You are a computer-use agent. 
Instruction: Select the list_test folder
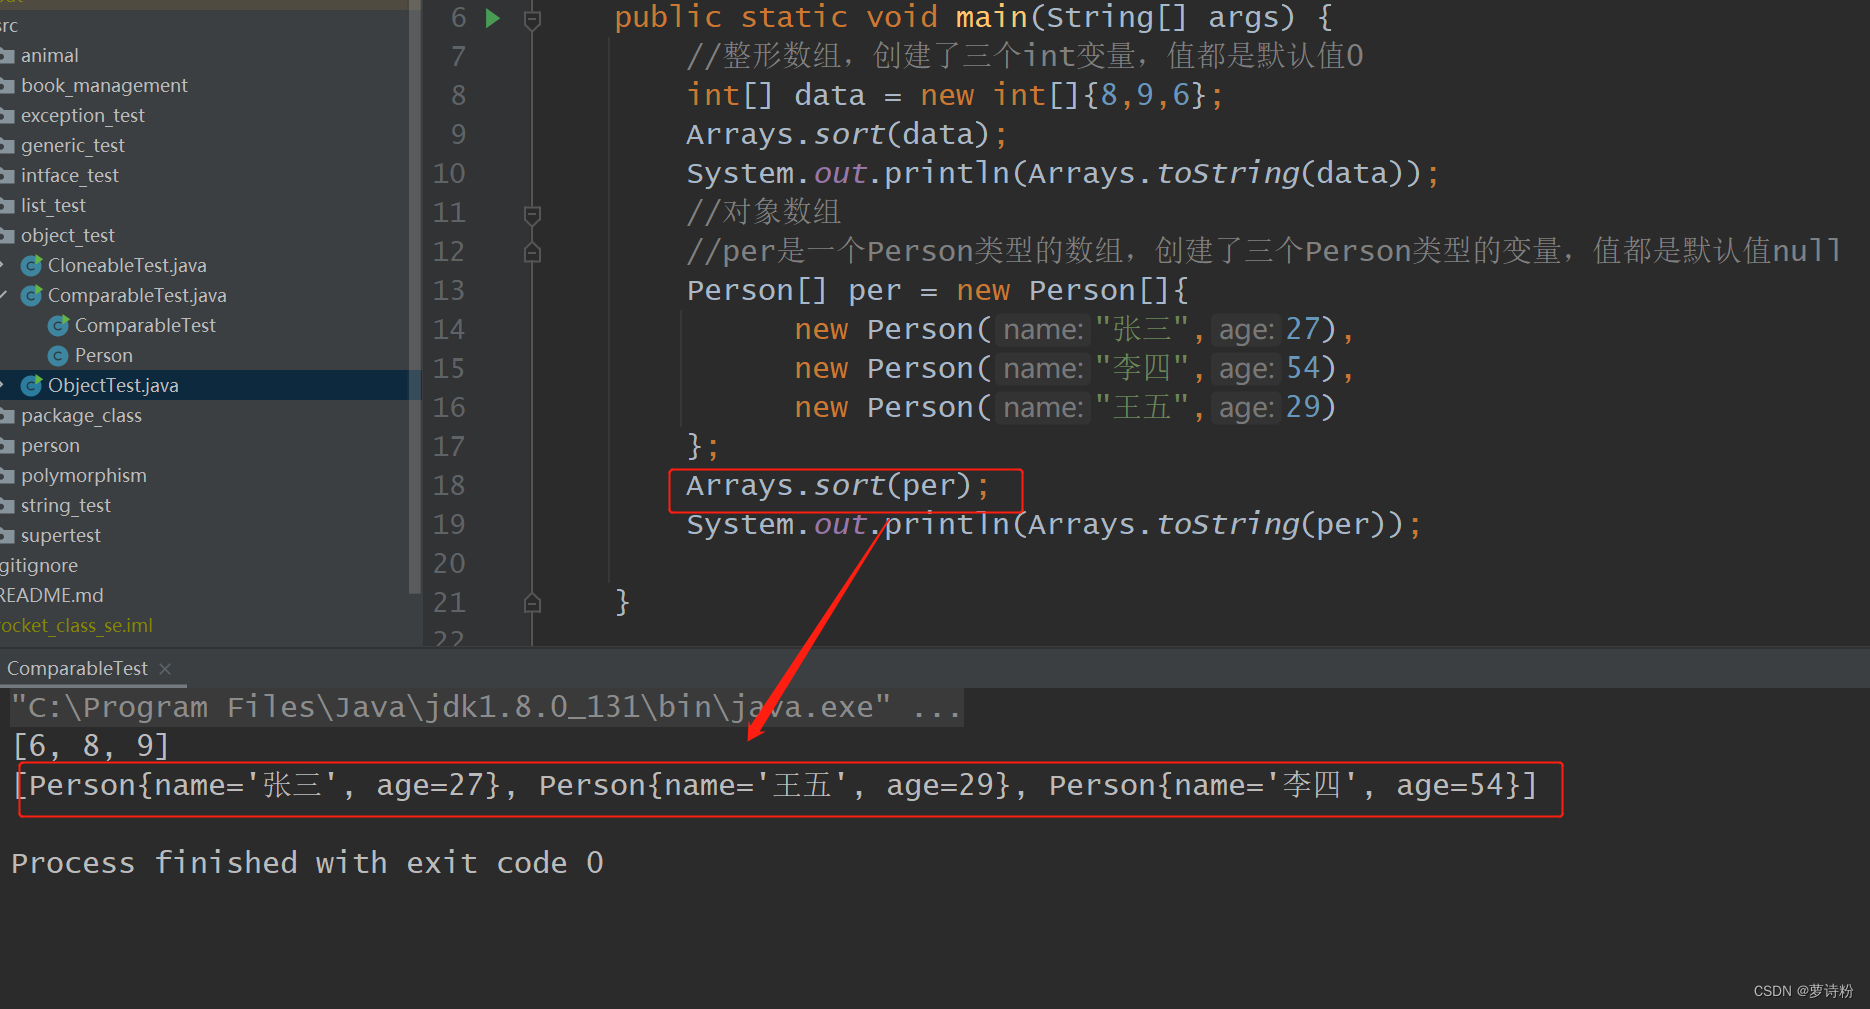click(53, 206)
